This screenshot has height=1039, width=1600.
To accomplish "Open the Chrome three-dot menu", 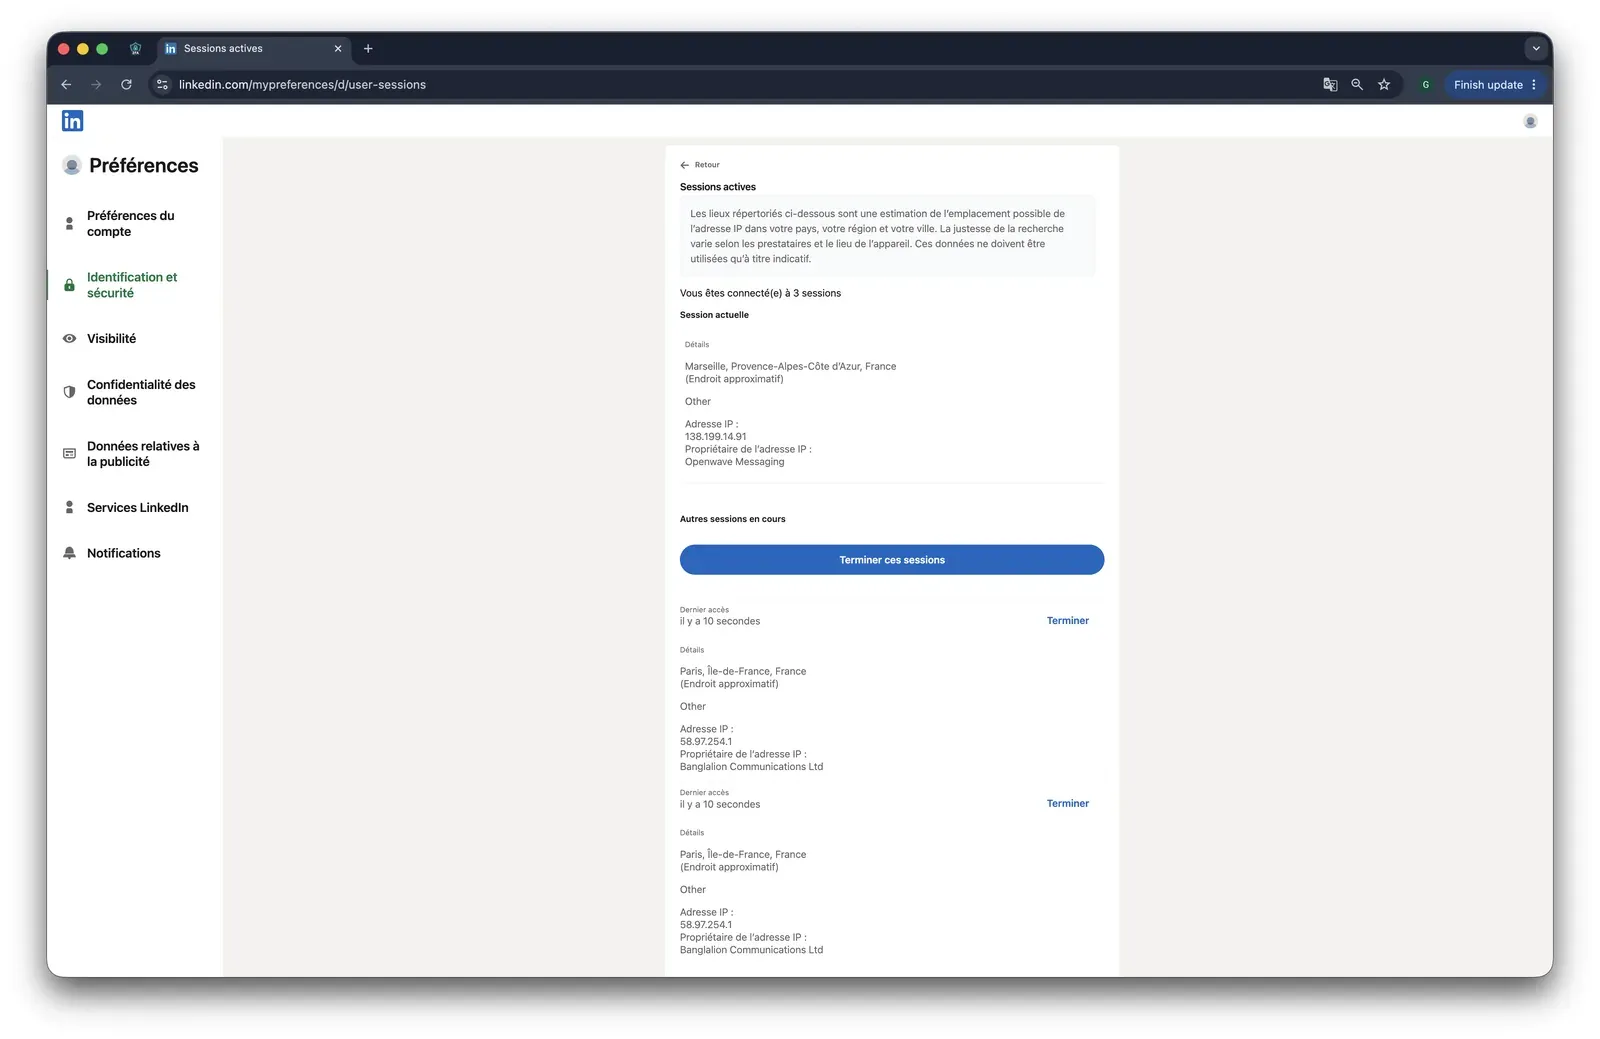I will 1534,85.
